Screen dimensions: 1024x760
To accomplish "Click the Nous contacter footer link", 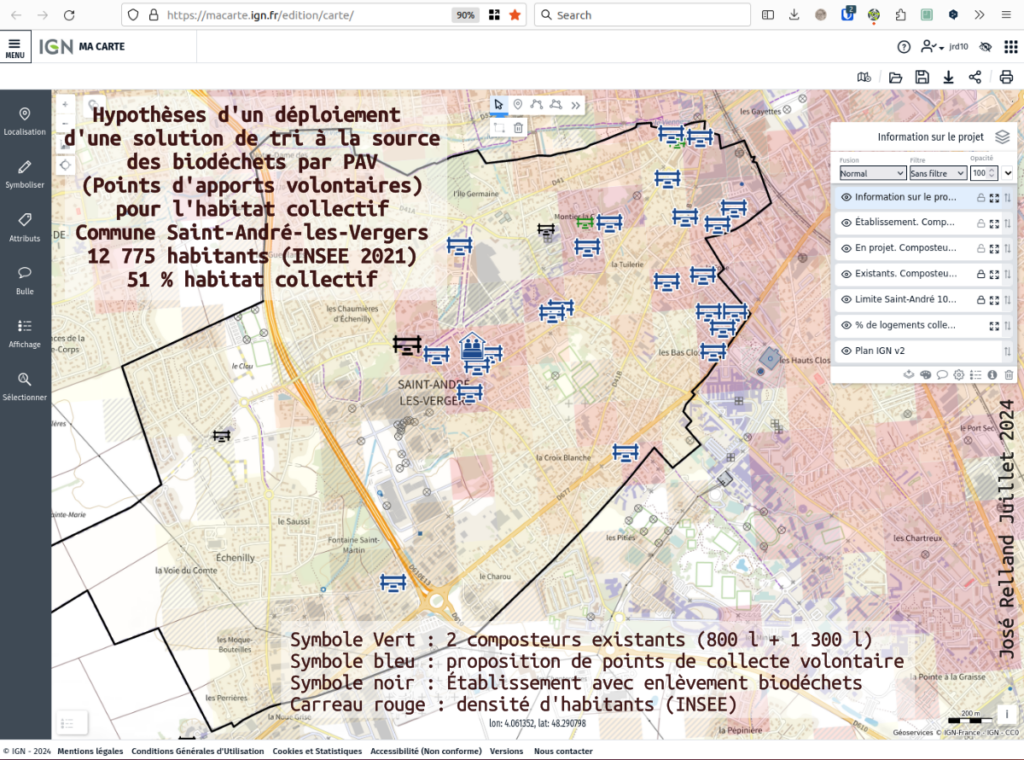I will tap(563, 751).
